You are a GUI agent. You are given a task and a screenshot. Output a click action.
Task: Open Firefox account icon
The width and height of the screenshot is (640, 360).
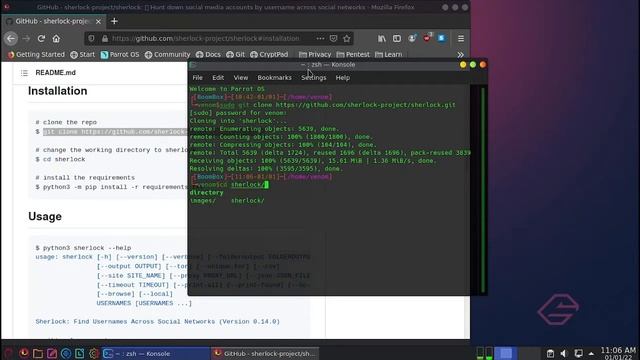[x=412, y=38]
